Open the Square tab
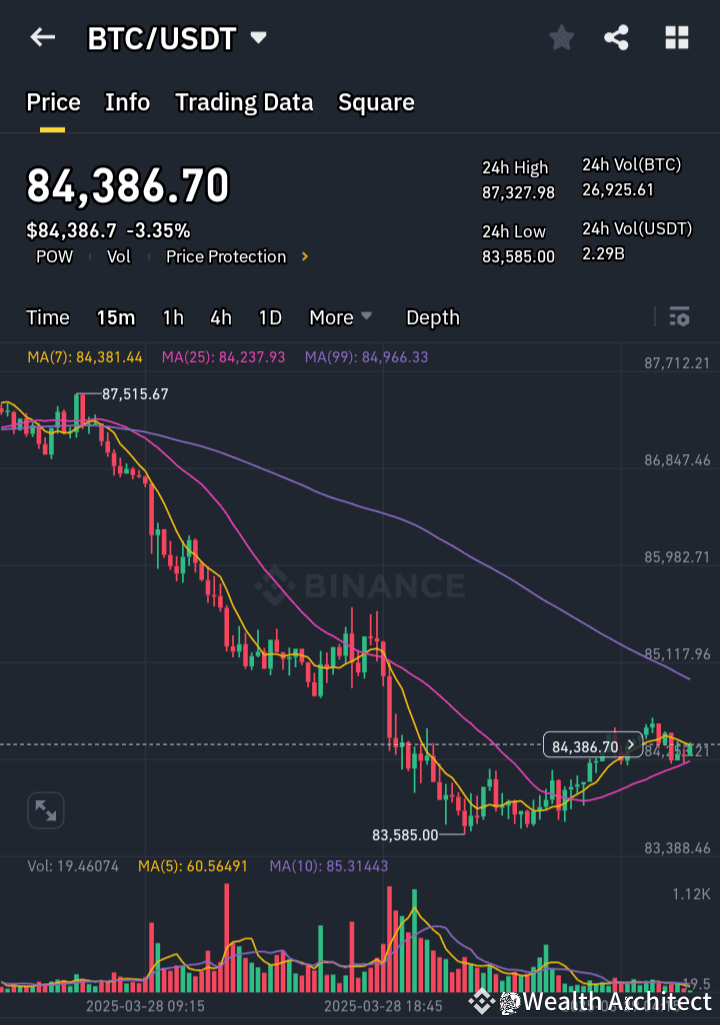 [376, 102]
